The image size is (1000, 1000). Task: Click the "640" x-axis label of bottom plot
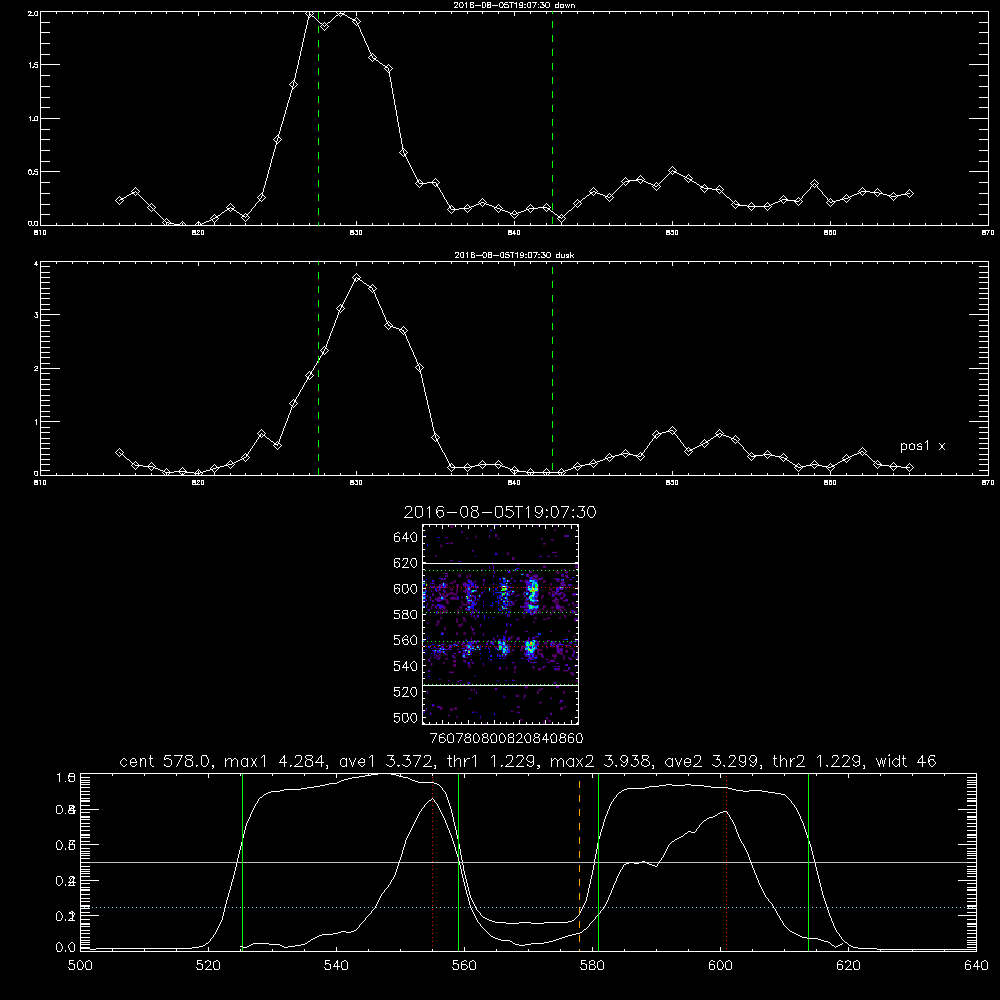click(x=976, y=966)
